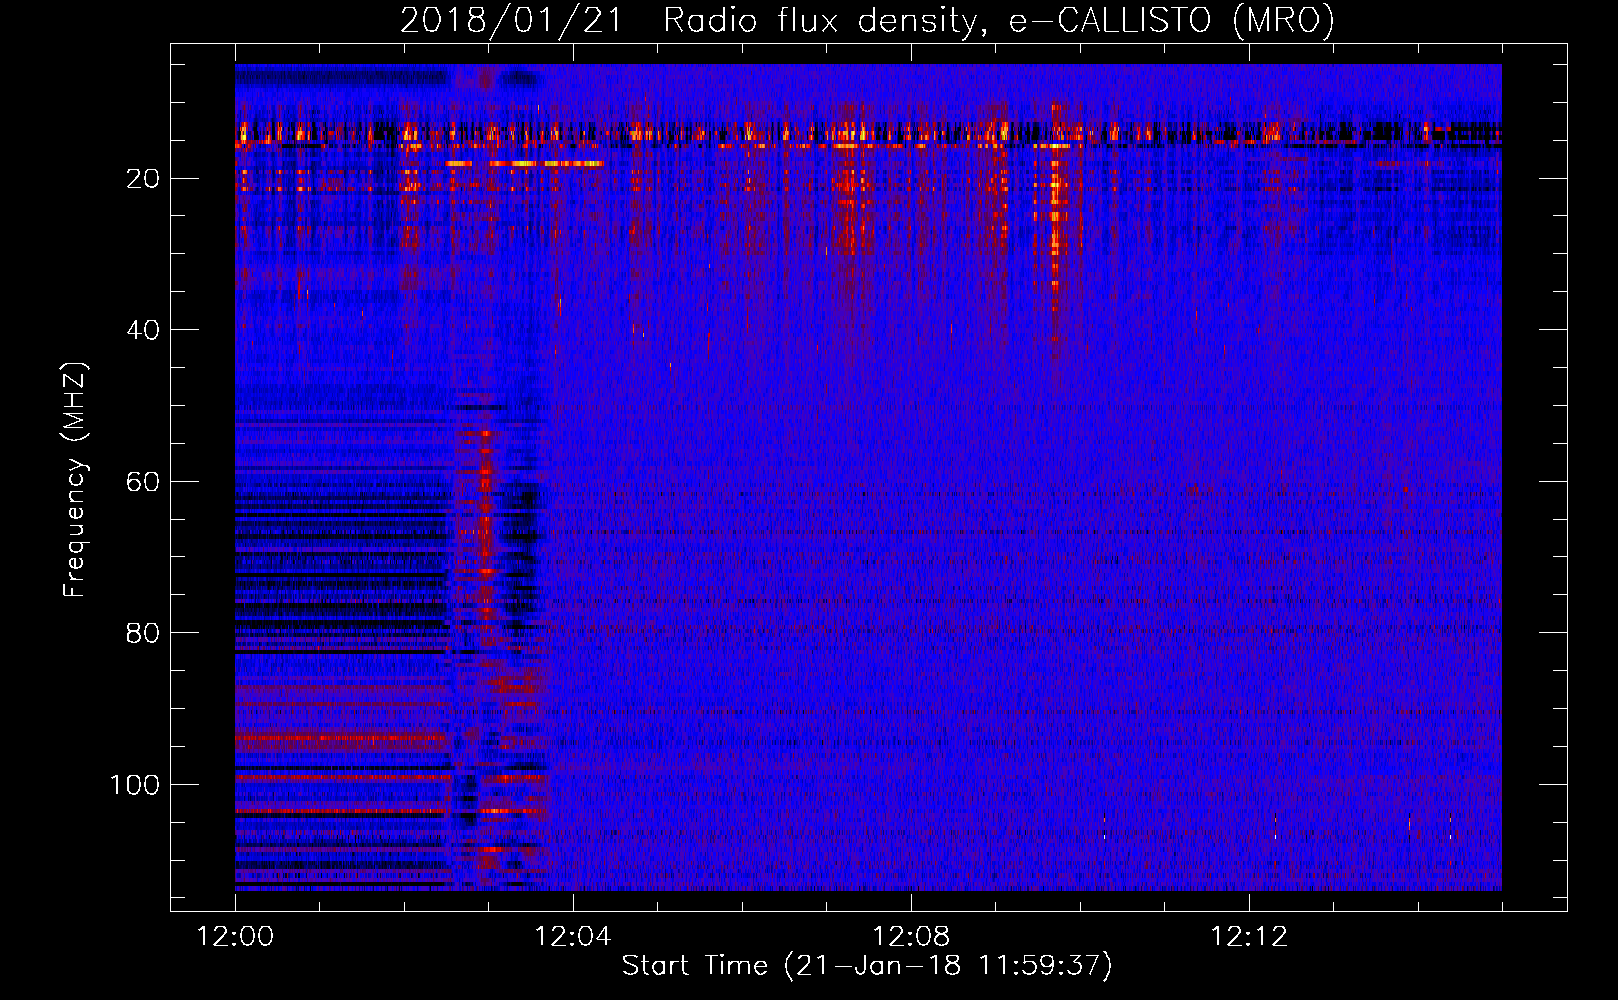Viewport: 1618px width, 1000px height.
Task: Click the '80' frequency tick label
Action: [x=144, y=633]
